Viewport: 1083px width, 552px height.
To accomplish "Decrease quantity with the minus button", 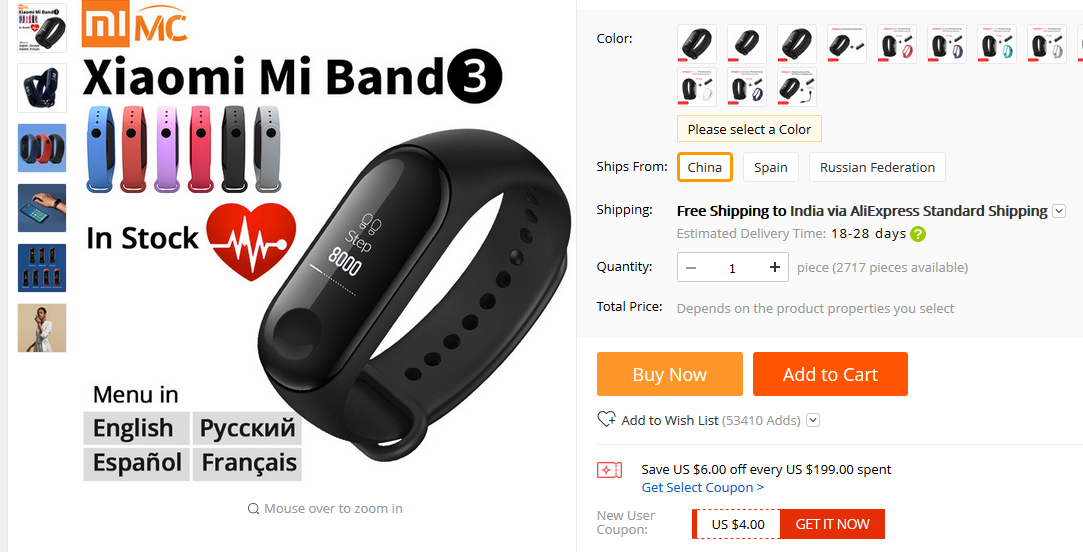I will tap(691, 267).
